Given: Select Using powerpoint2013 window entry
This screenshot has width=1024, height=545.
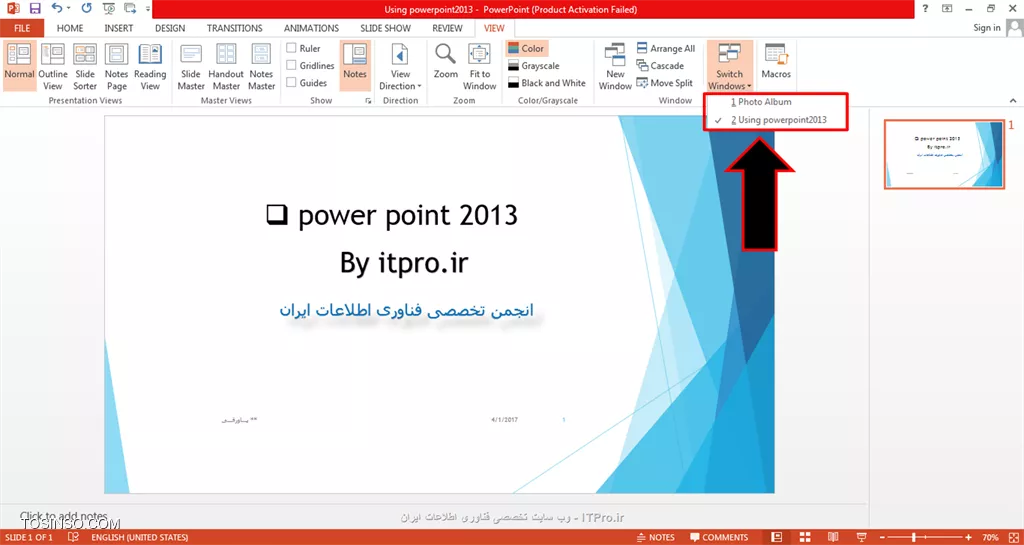Looking at the screenshot, I should tap(776, 120).
